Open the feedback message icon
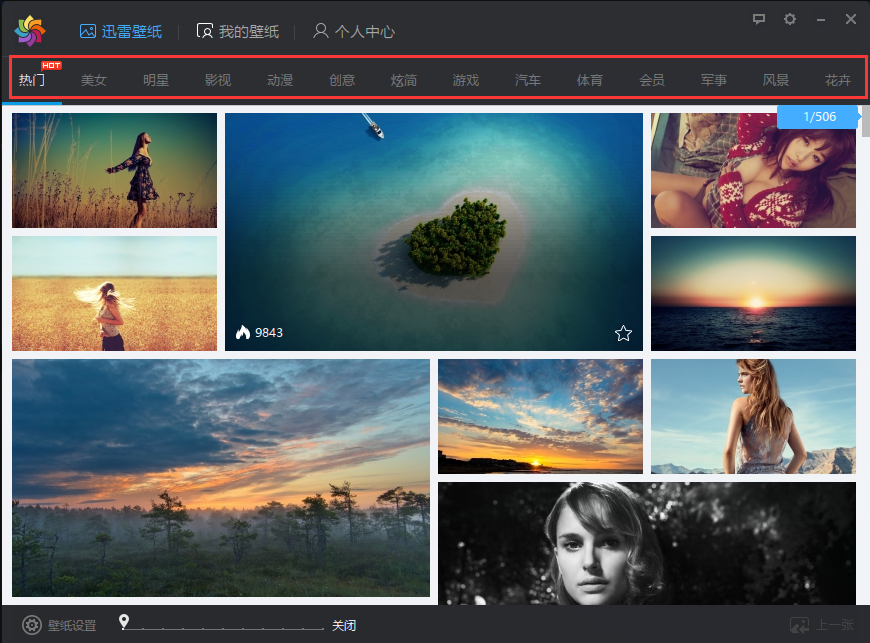The height and width of the screenshot is (643, 870). click(x=758, y=19)
